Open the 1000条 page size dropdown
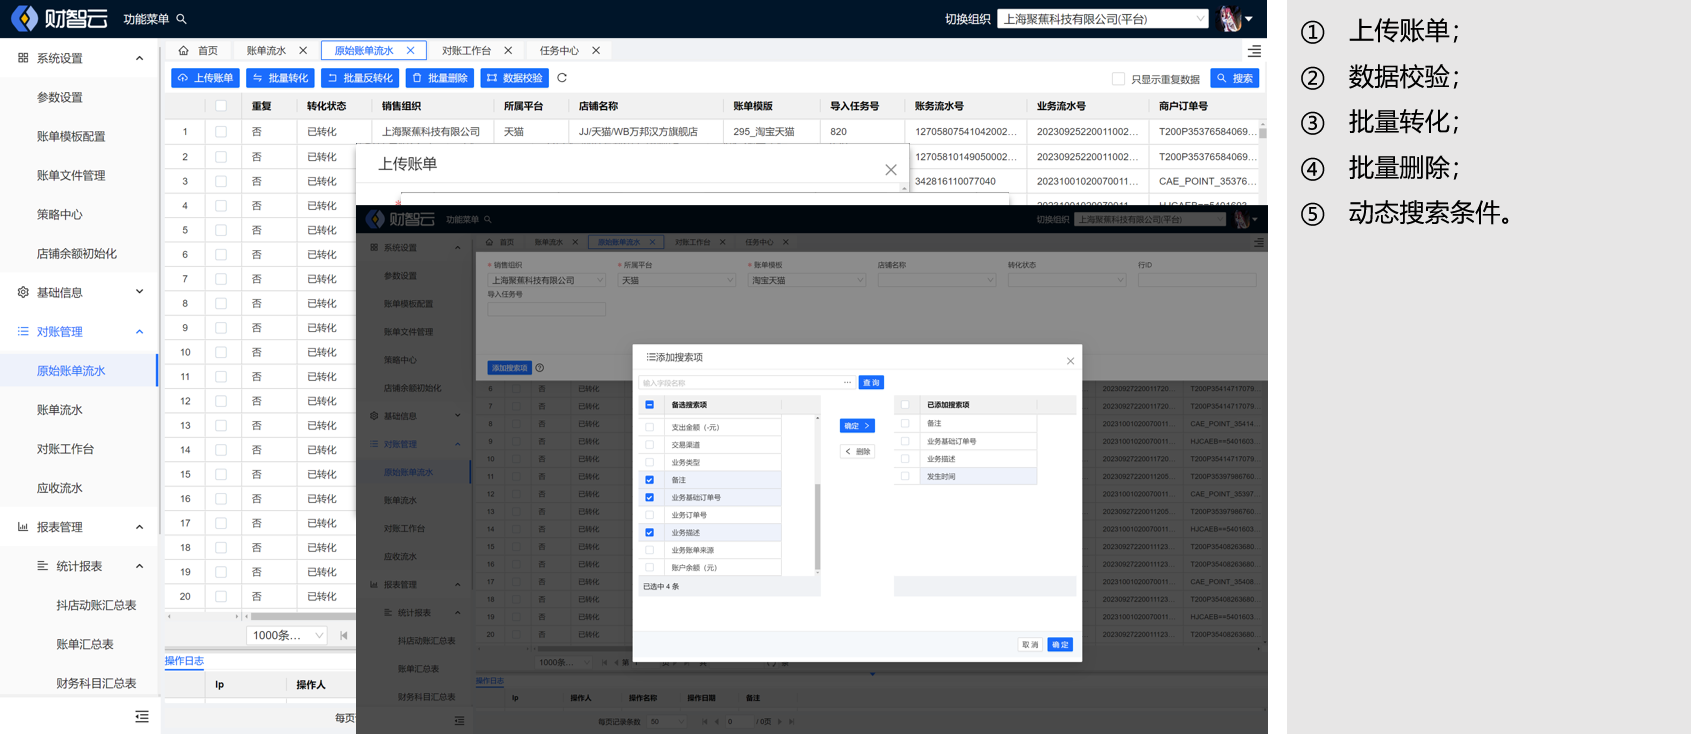This screenshot has height=734, width=1693. [x=288, y=635]
